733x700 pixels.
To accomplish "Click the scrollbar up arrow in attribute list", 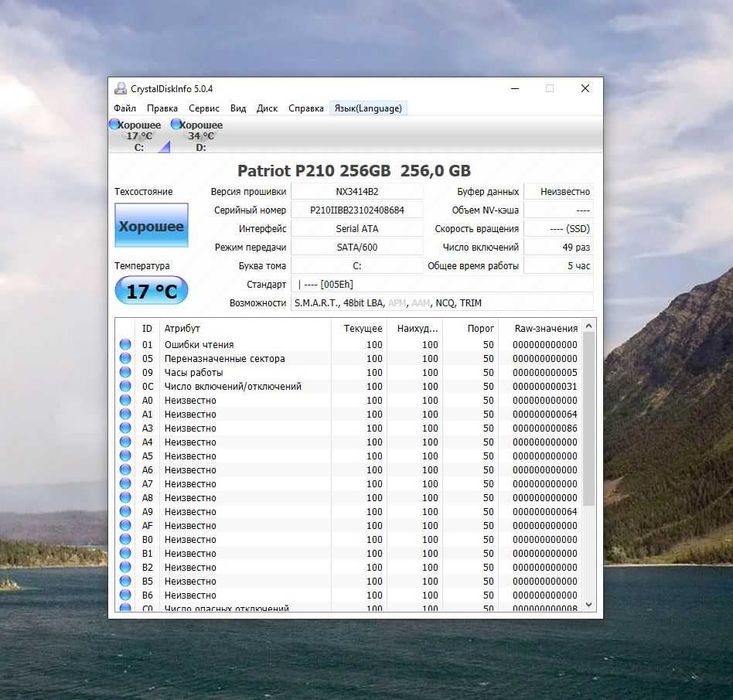I will (589, 326).
